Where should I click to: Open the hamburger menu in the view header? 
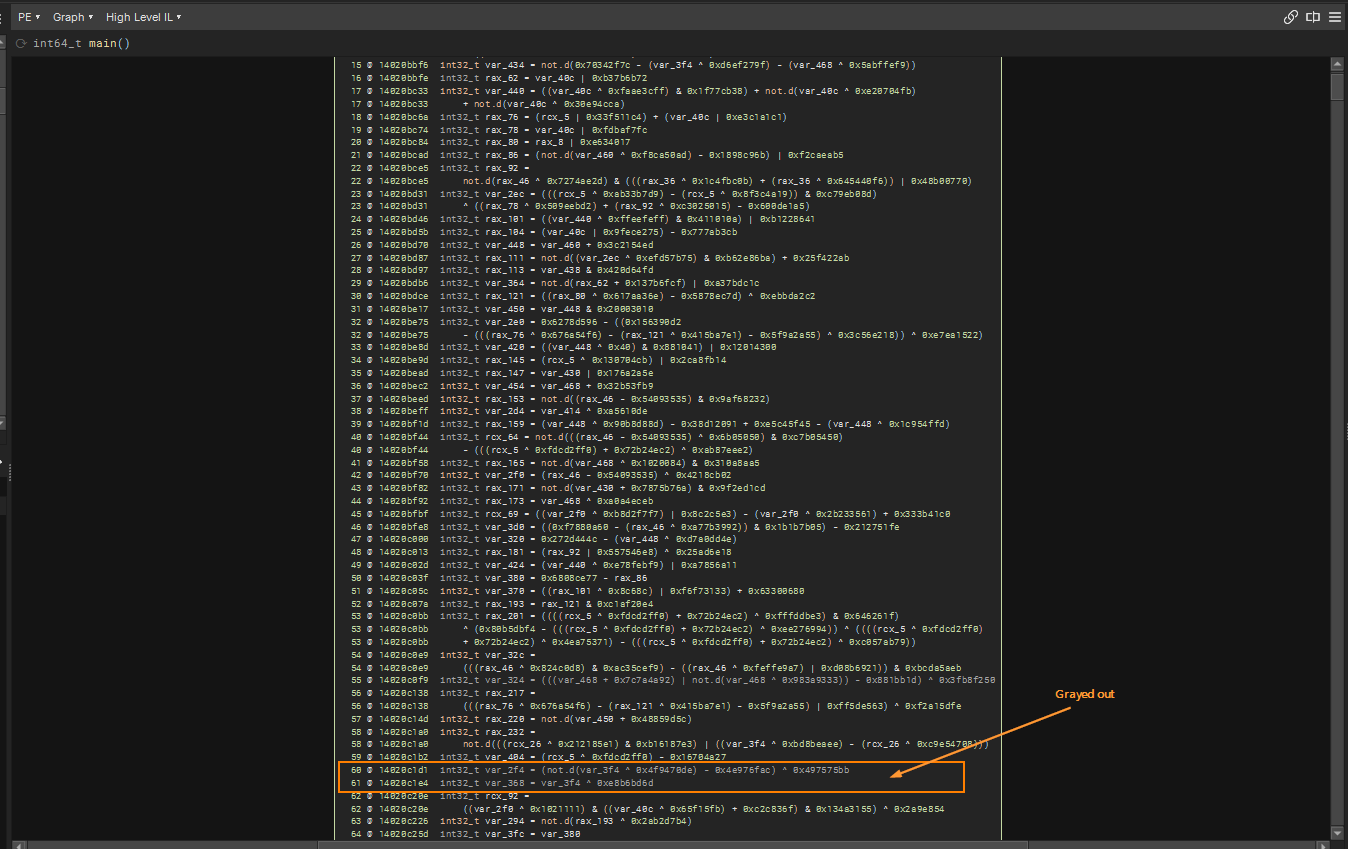click(1335, 17)
